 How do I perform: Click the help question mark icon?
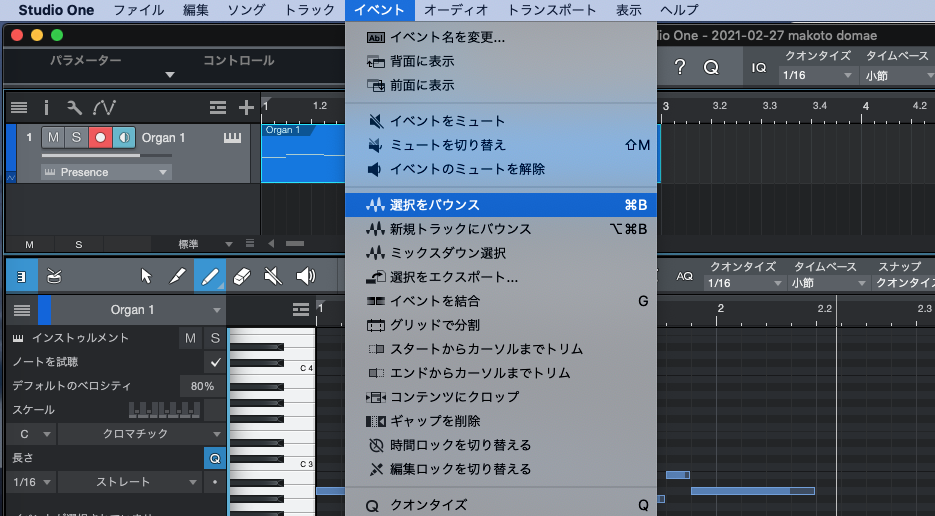680,67
